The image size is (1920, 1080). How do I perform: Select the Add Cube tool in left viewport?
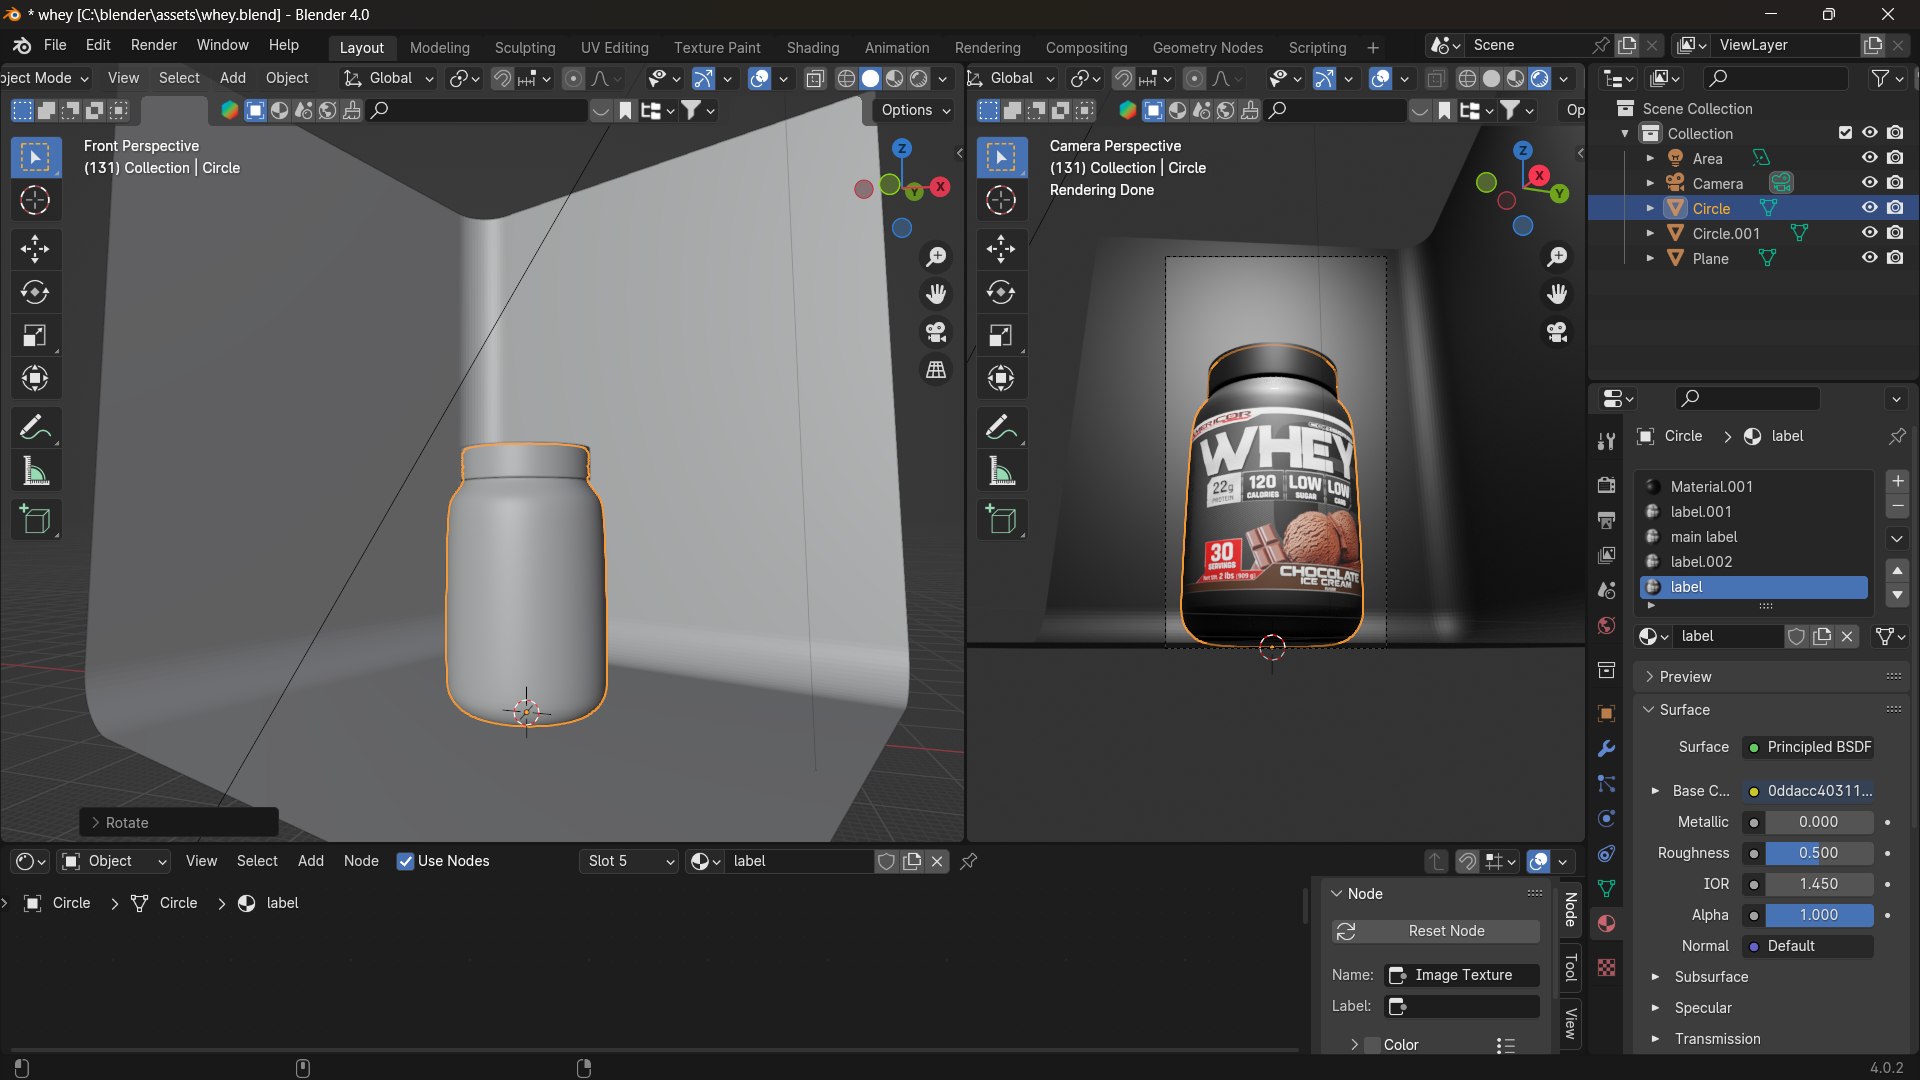(x=35, y=520)
